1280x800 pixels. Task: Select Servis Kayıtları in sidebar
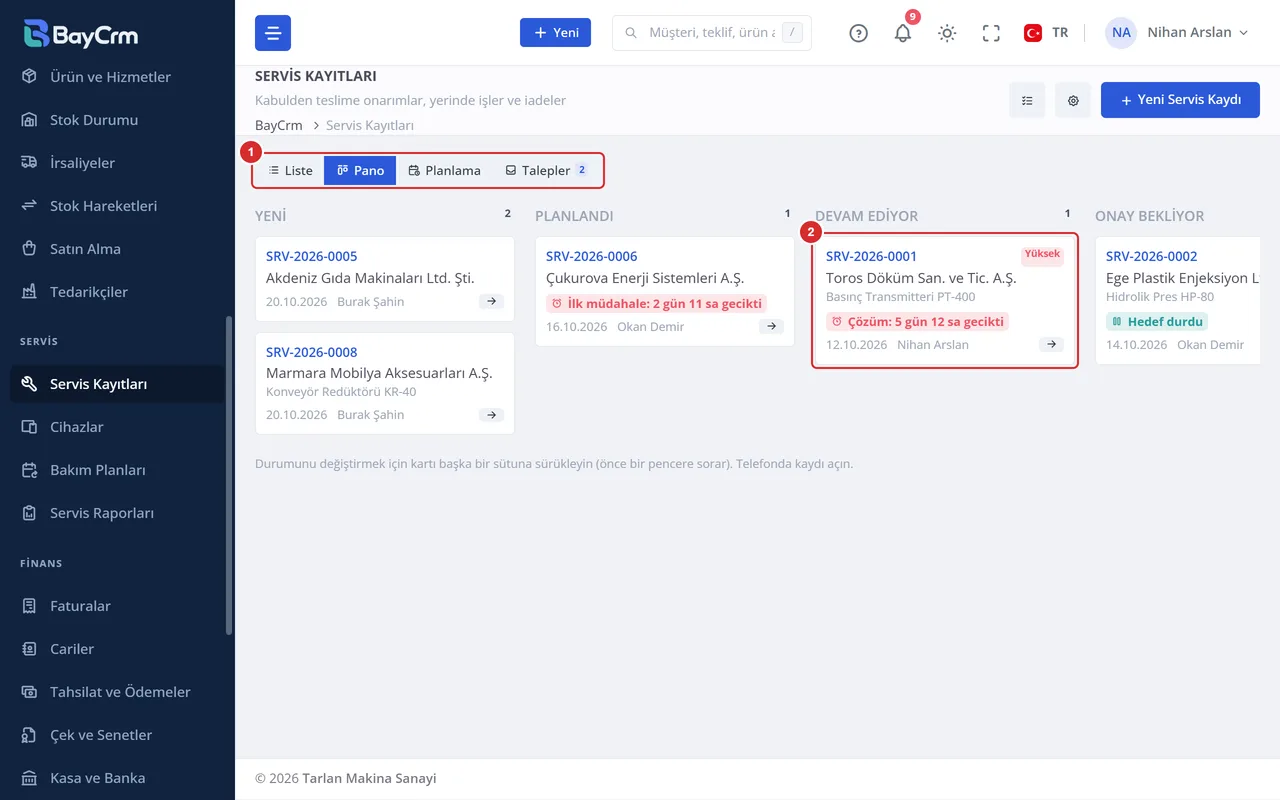117,384
